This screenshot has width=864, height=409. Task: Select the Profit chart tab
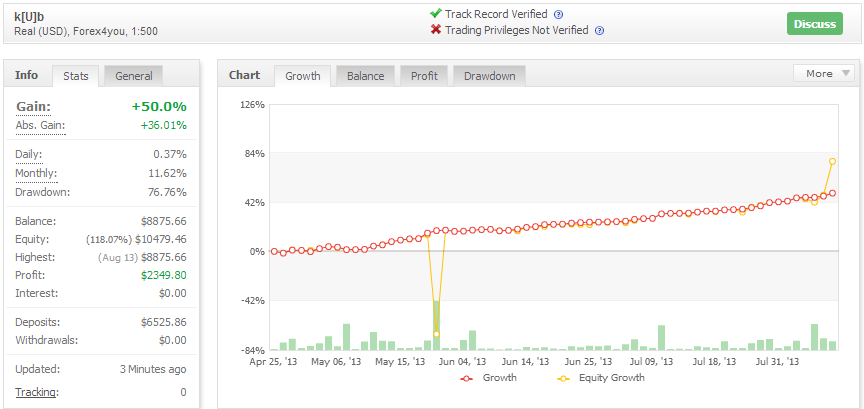click(424, 76)
